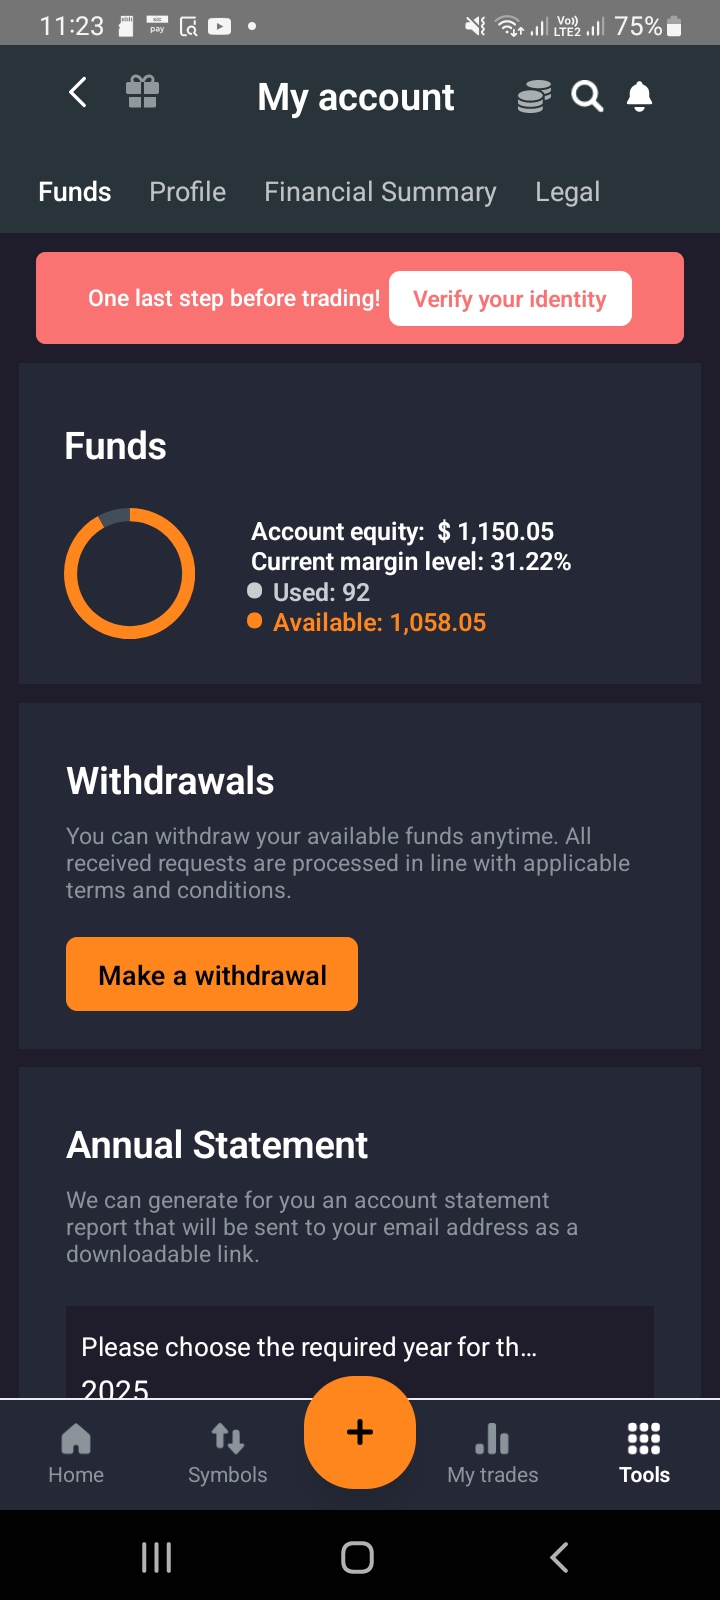The height and width of the screenshot is (1600, 720).
Task: Switch to the Profile tab
Action: (188, 192)
